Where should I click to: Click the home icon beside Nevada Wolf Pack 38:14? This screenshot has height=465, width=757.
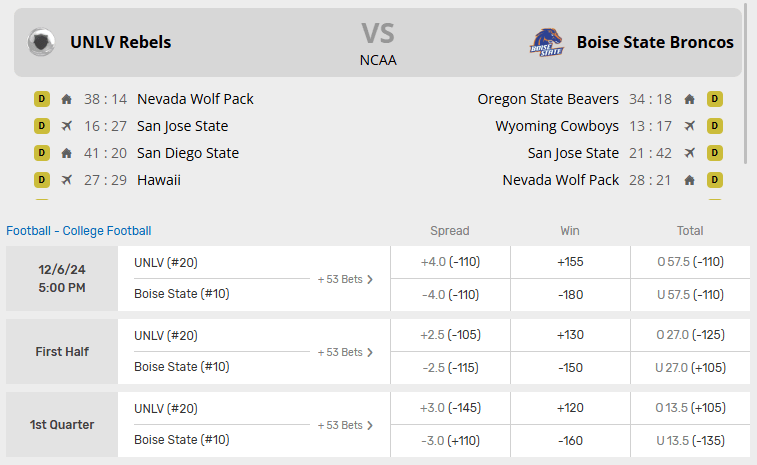point(67,99)
